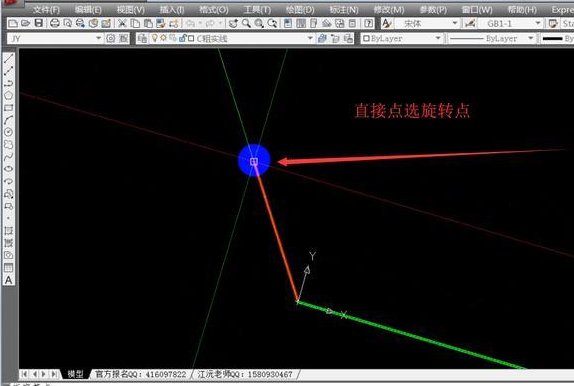Expand the undo history dropdown arrow
574x386 pixels.
coord(200,23)
